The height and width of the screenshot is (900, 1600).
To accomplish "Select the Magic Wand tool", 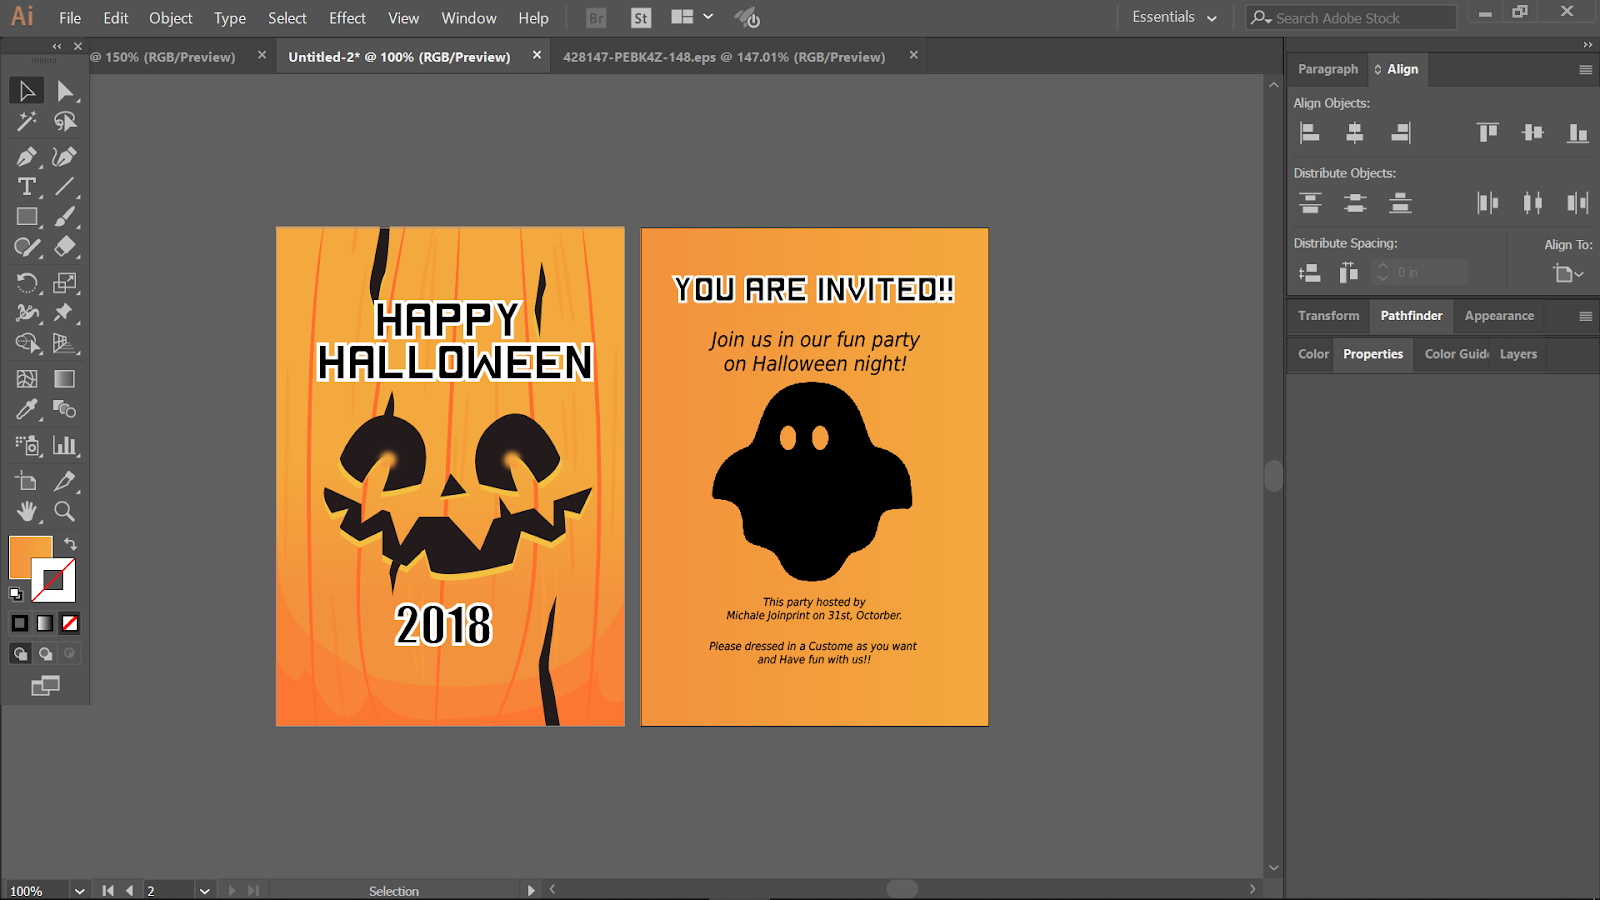I will click(x=27, y=122).
